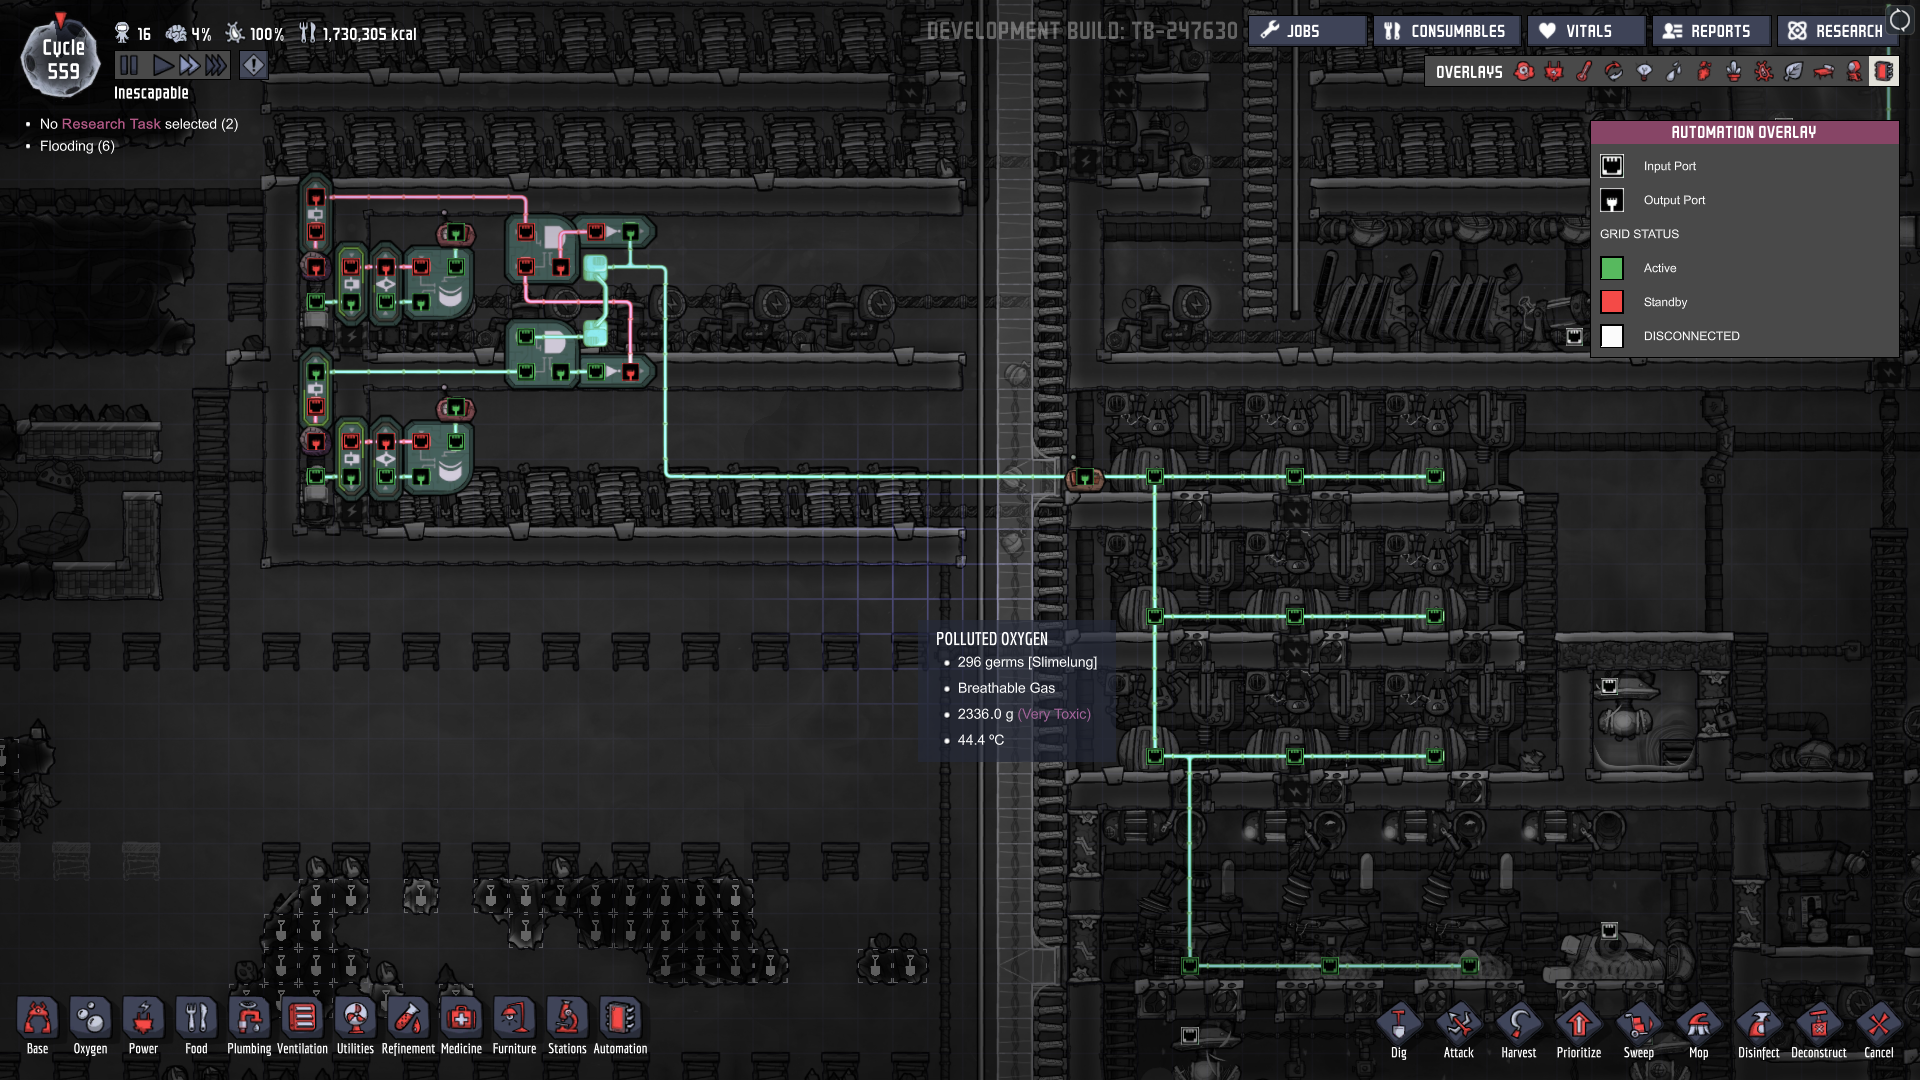This screenshot has width=1920, height=1080.
Task: Toggle the Automation overlay off
Action: [1884, 72]
